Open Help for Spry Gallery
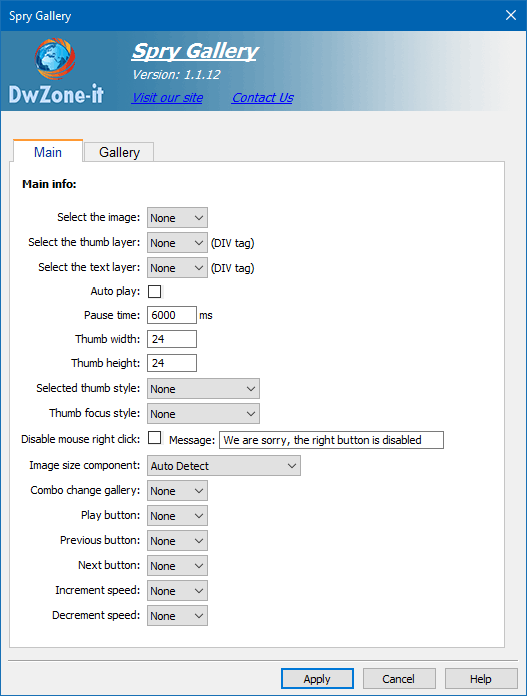Screen dimensions: 527x696 pos(481,679)
